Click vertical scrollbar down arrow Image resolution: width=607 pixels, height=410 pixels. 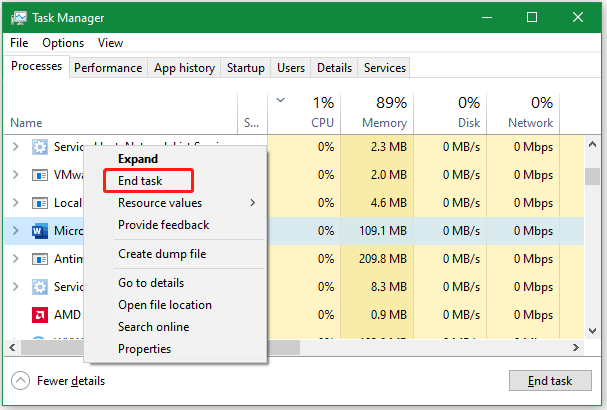point(592,331)
